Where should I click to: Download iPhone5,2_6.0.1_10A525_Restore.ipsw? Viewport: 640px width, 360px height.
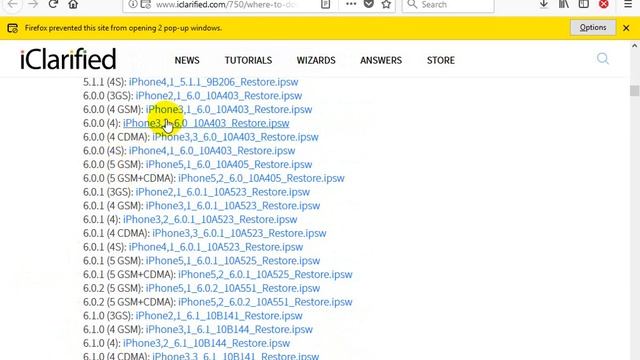tap(265, 275)
